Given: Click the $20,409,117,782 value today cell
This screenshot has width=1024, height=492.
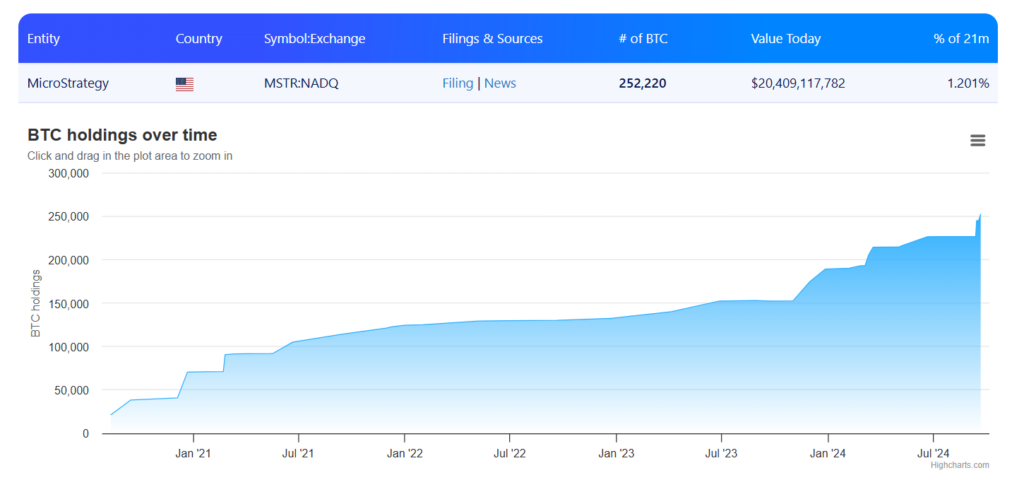Looking at the screenshot, I should [x=797, y=83].
